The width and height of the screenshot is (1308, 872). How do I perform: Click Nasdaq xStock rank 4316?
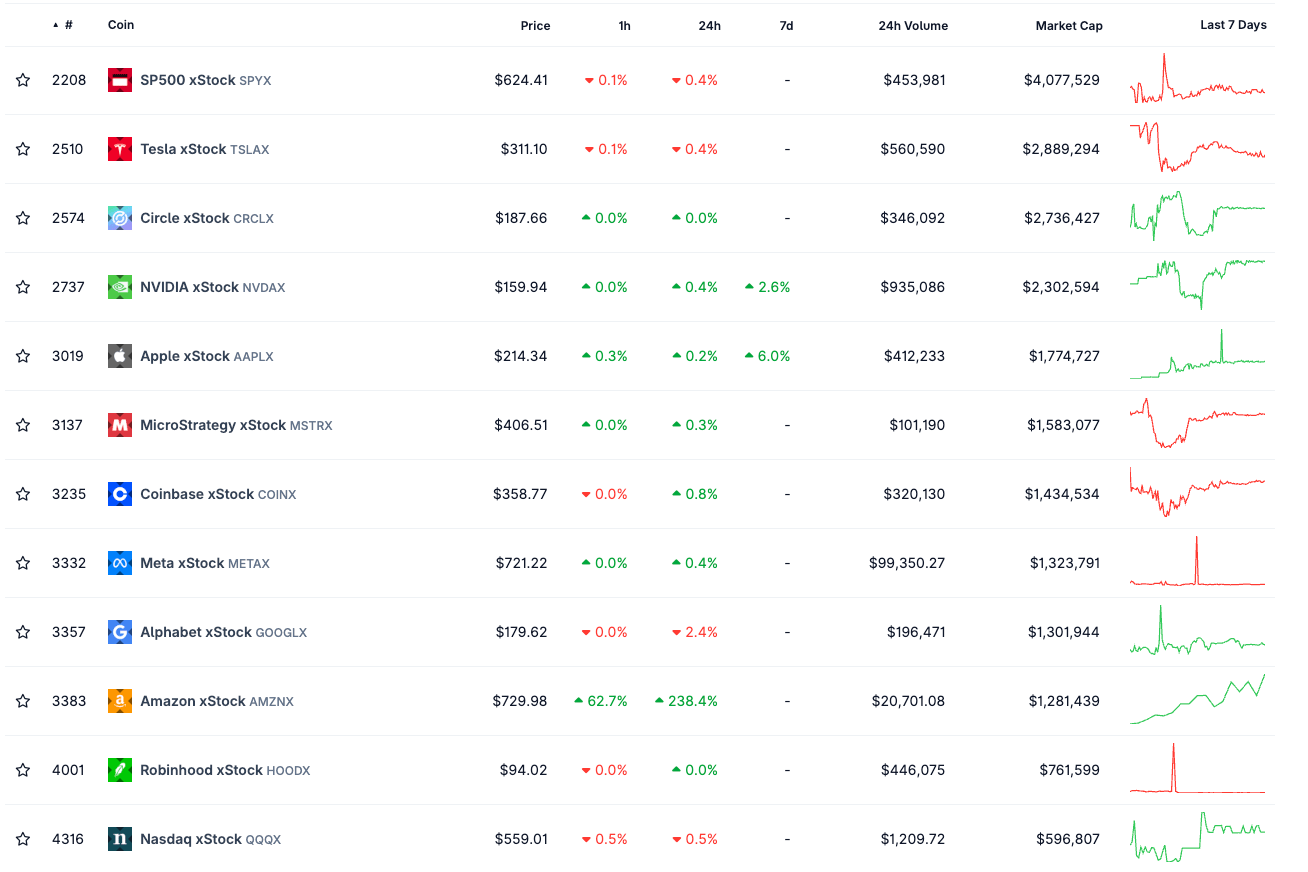(68, 839)
